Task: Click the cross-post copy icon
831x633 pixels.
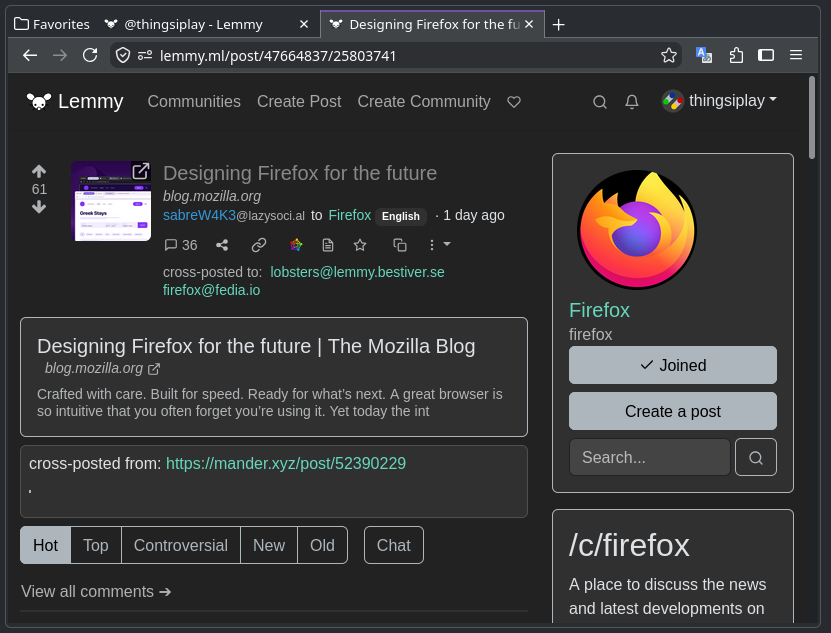Action: [x=400, y=245]
